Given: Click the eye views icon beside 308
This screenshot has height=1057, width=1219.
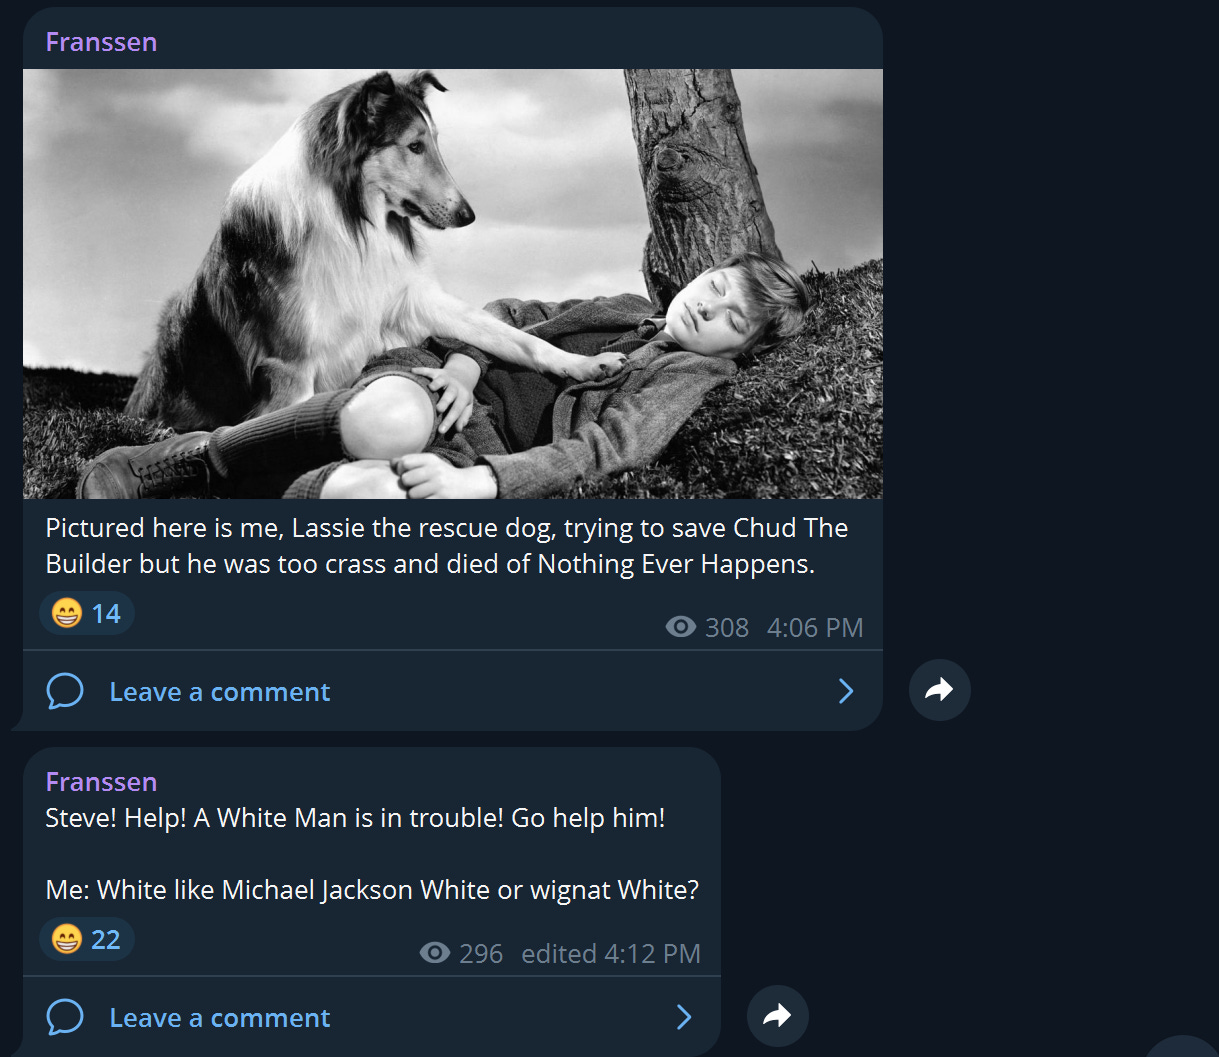Looking at the screenshot, I should [x=681, y=627].
